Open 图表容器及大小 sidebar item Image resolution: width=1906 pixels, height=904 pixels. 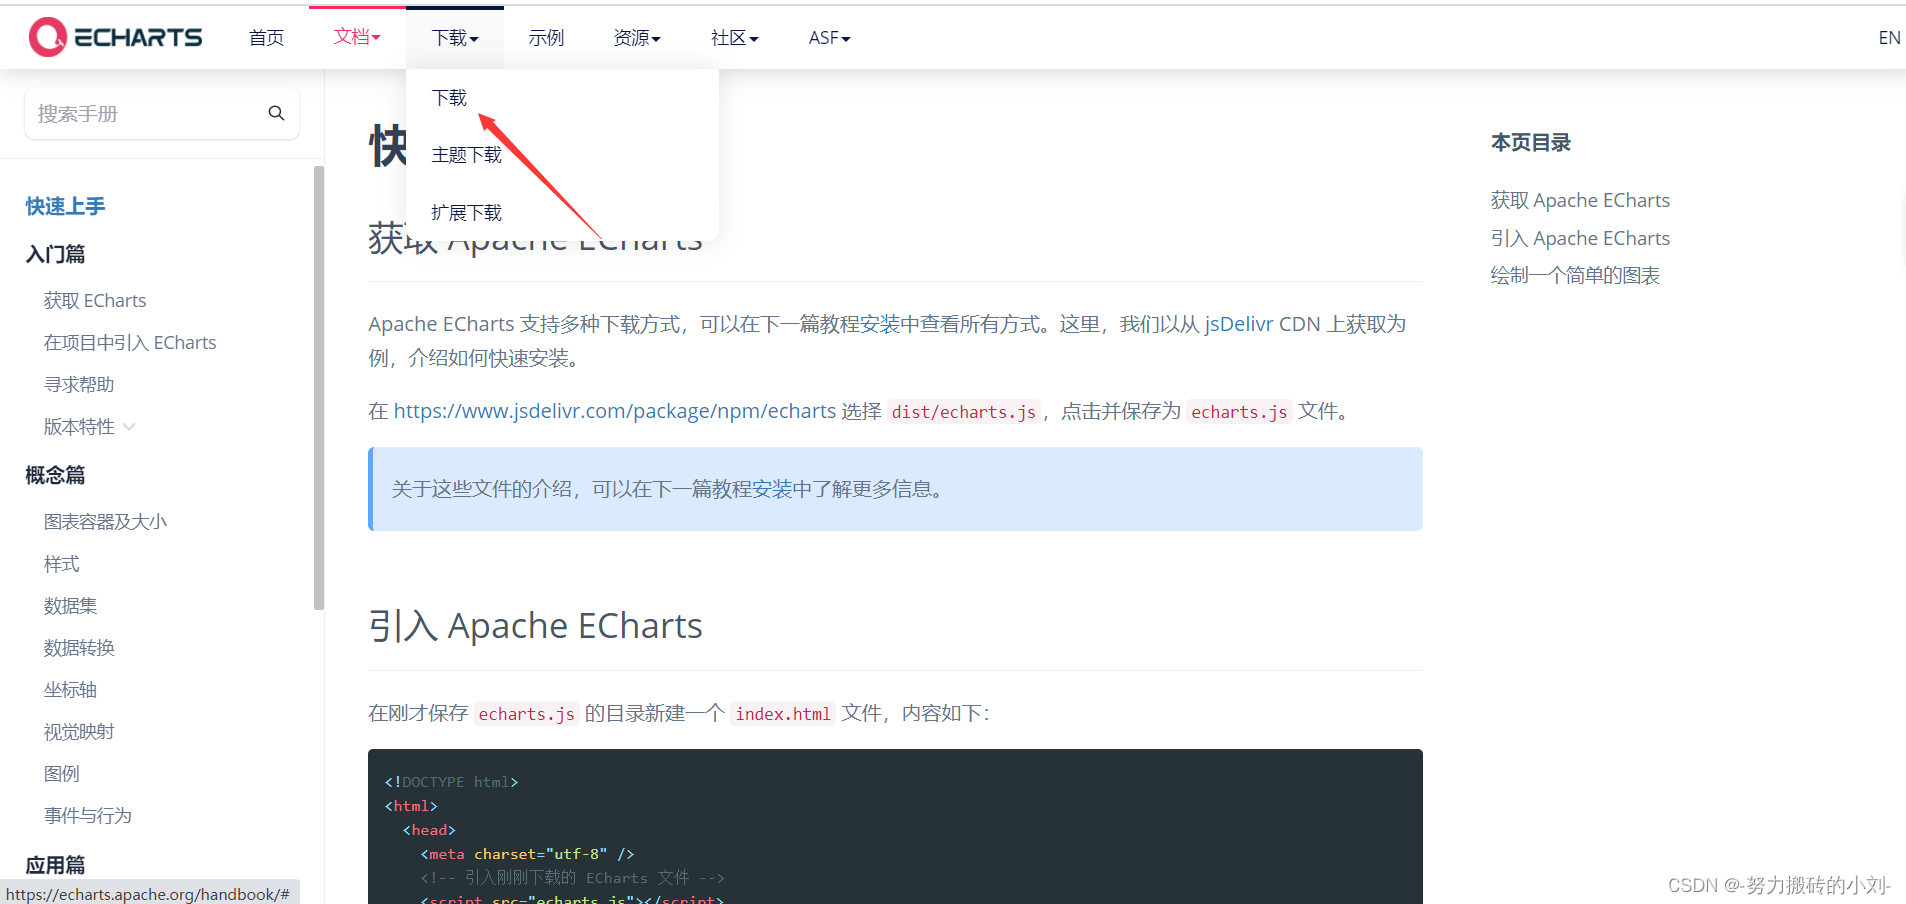(x=105, y=522)
